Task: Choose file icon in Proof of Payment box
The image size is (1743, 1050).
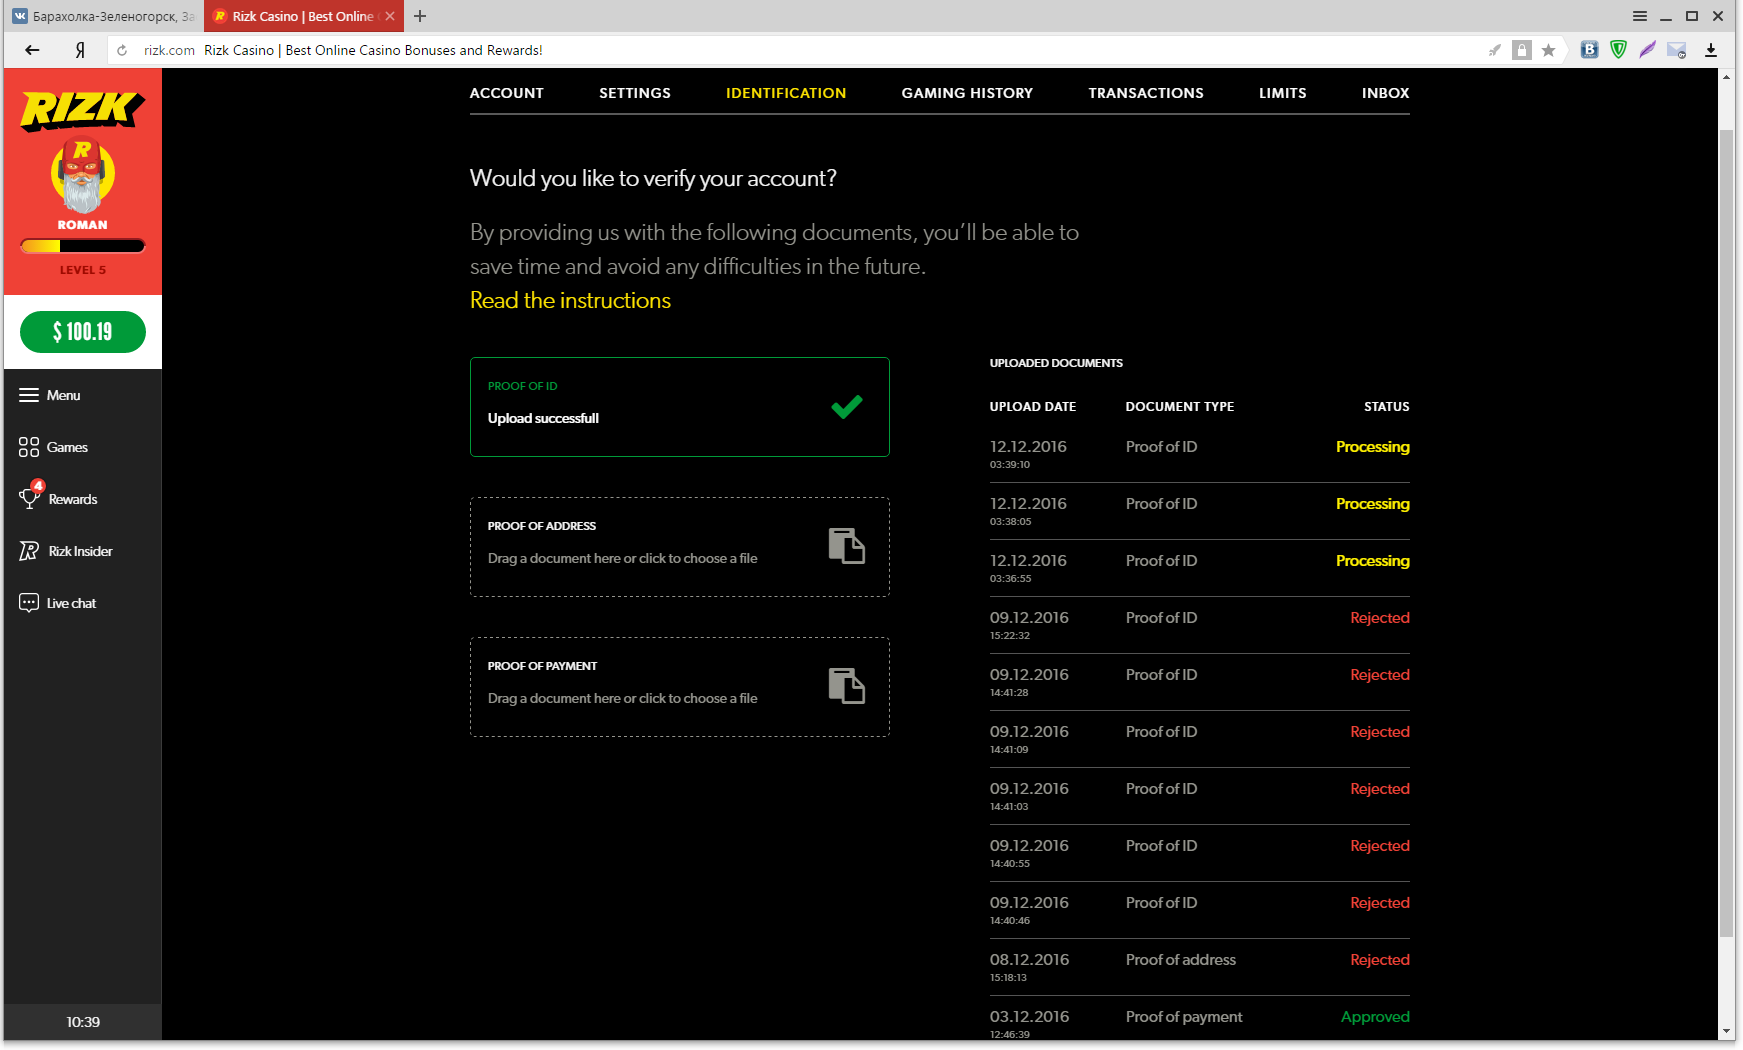Action: tap(847, 686)
